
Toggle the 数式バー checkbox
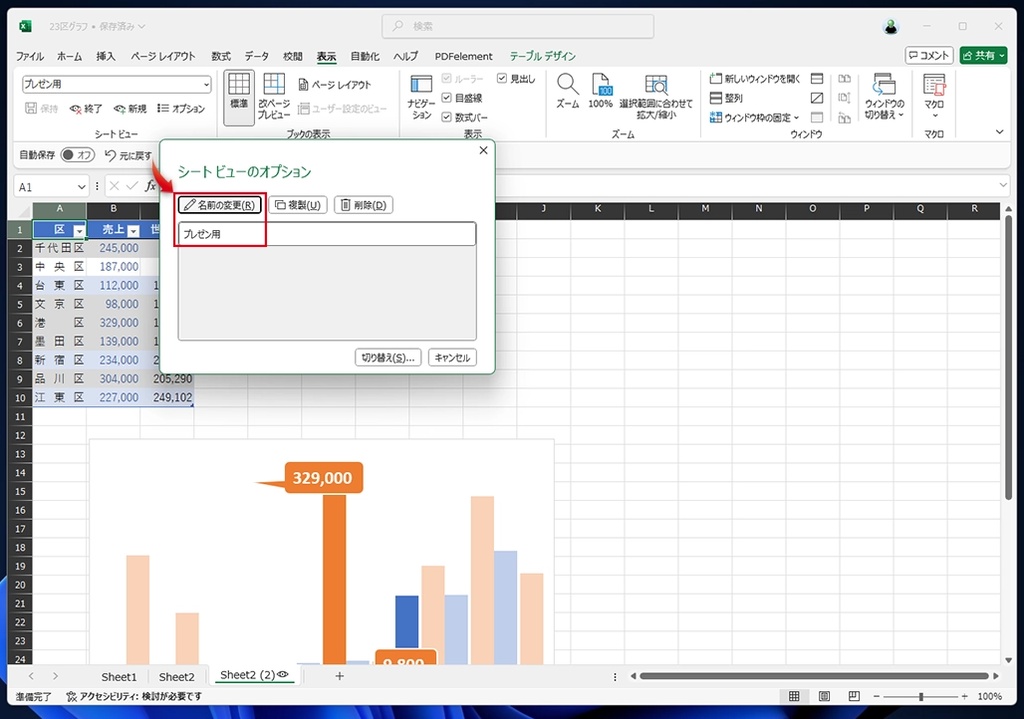(x=447, y=118)
